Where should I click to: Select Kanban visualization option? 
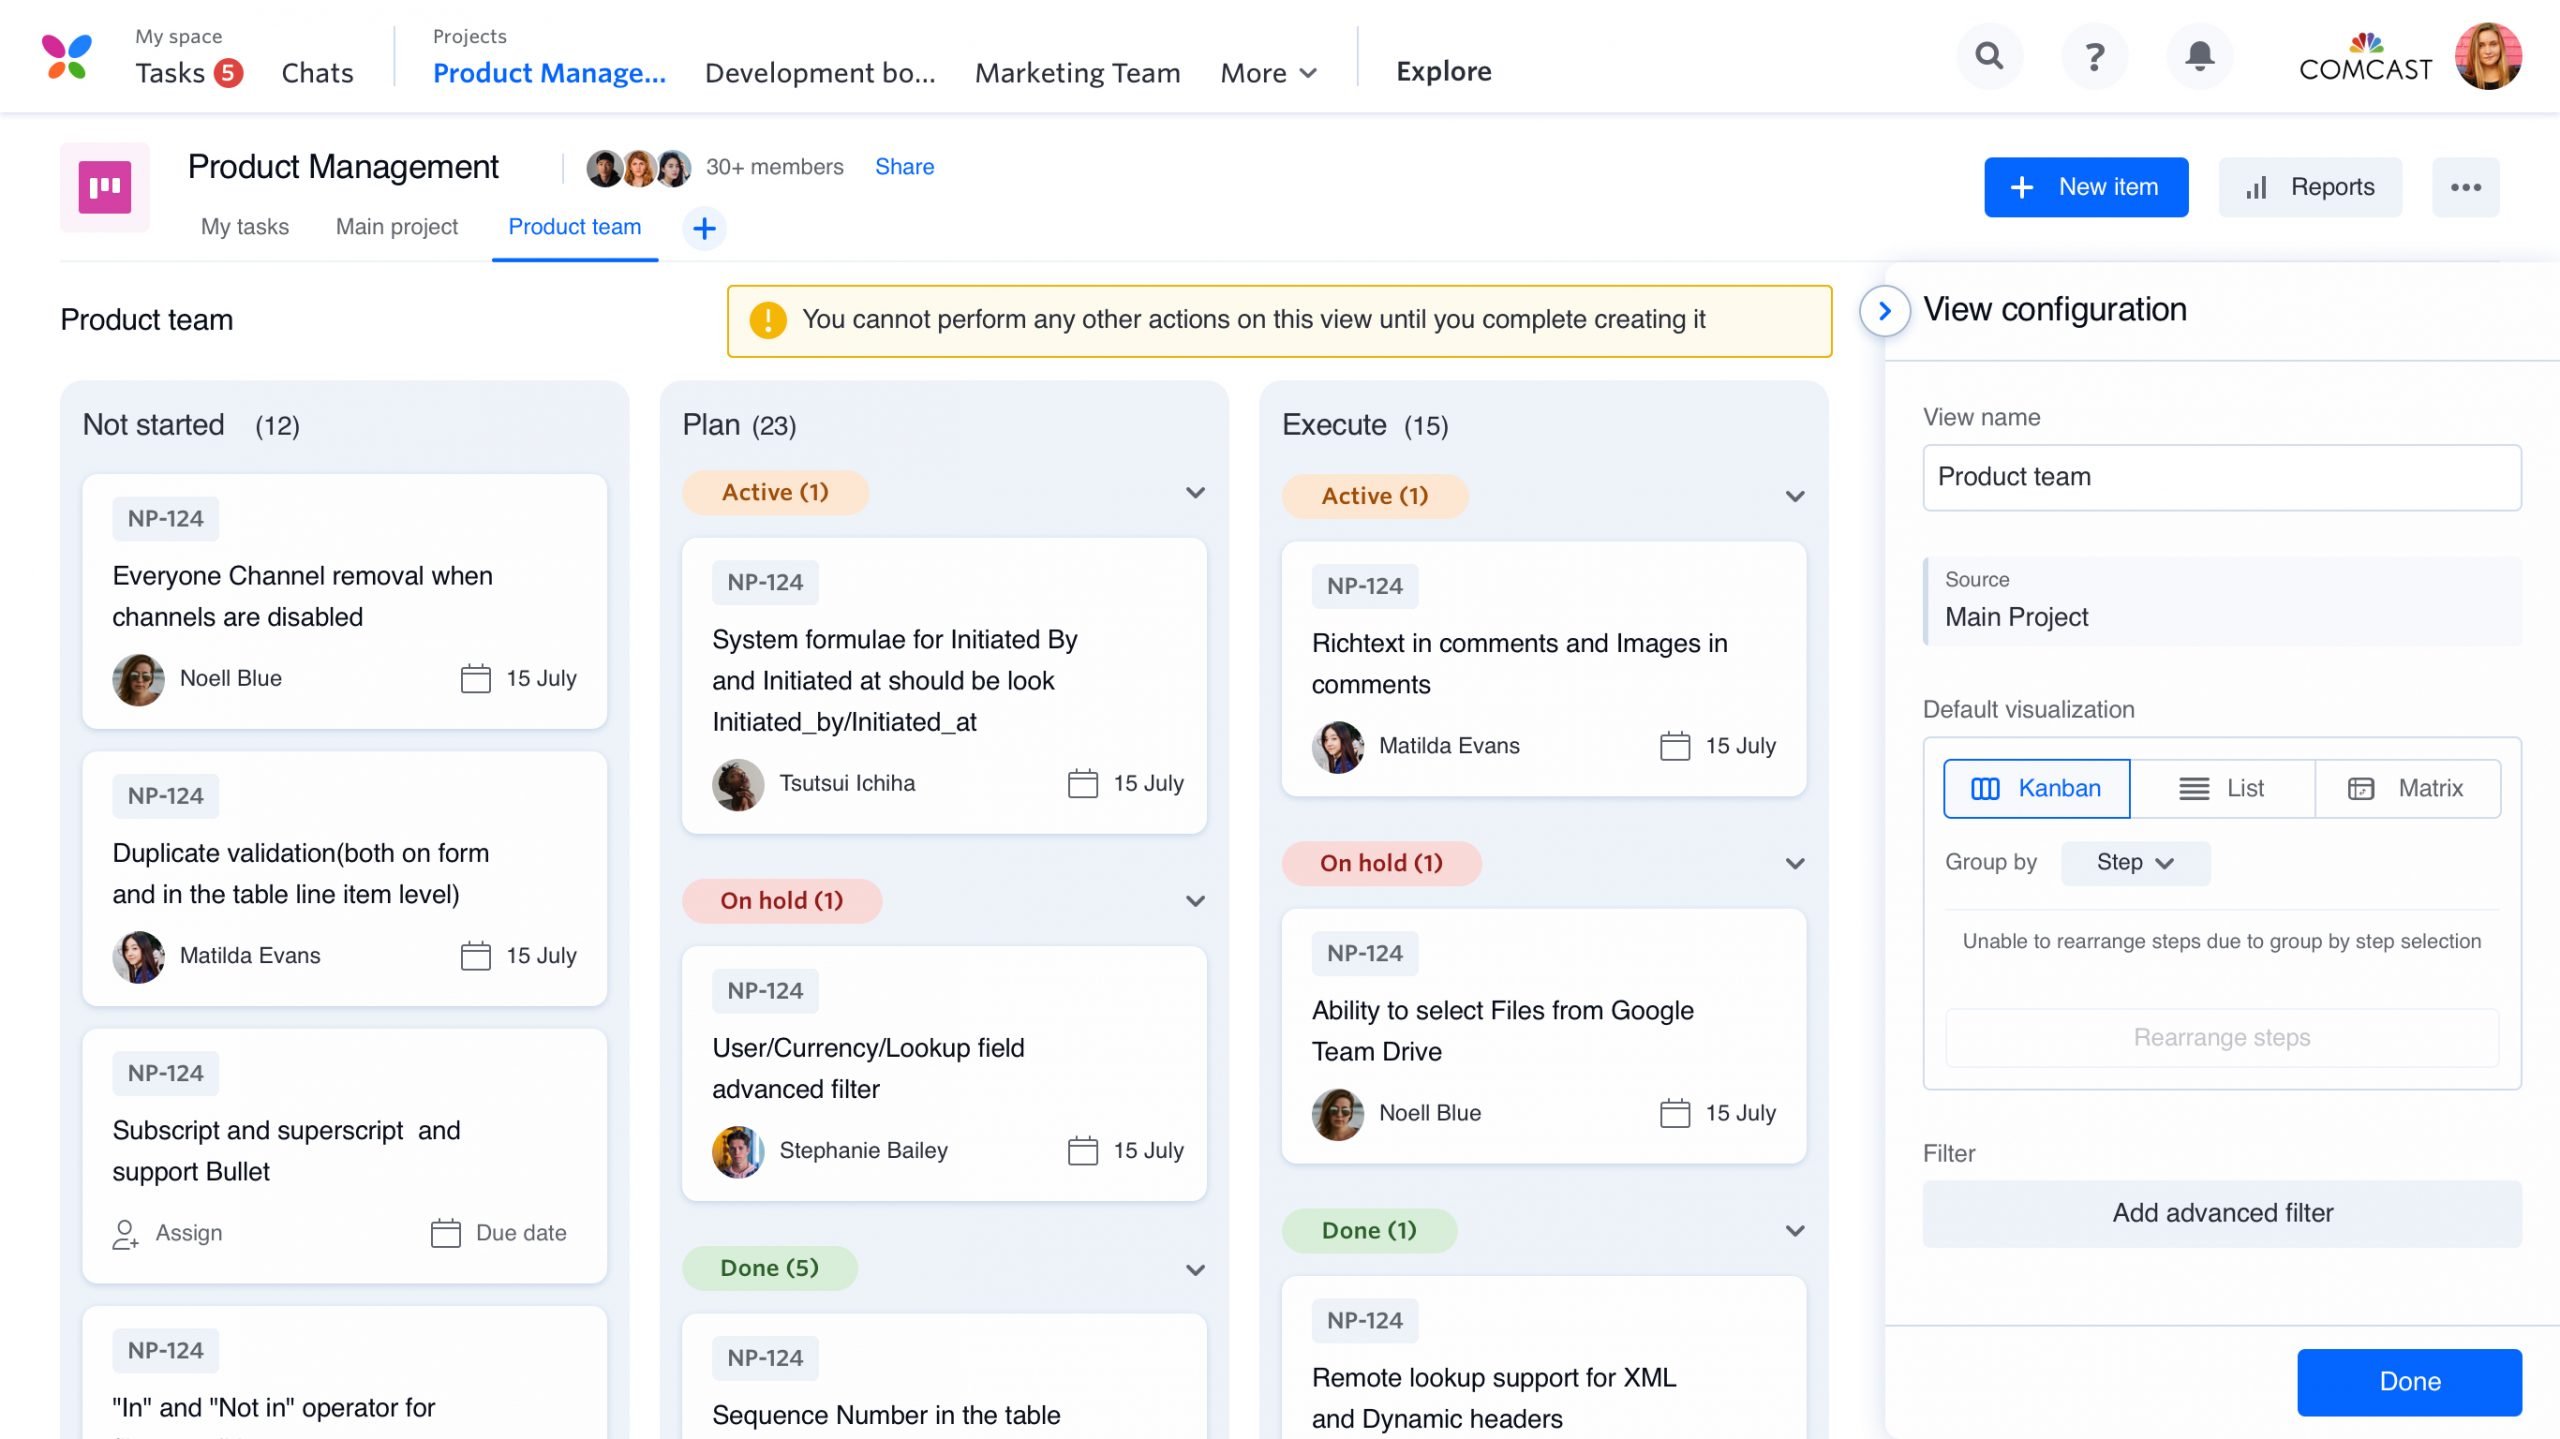[x=2036, y=788]
